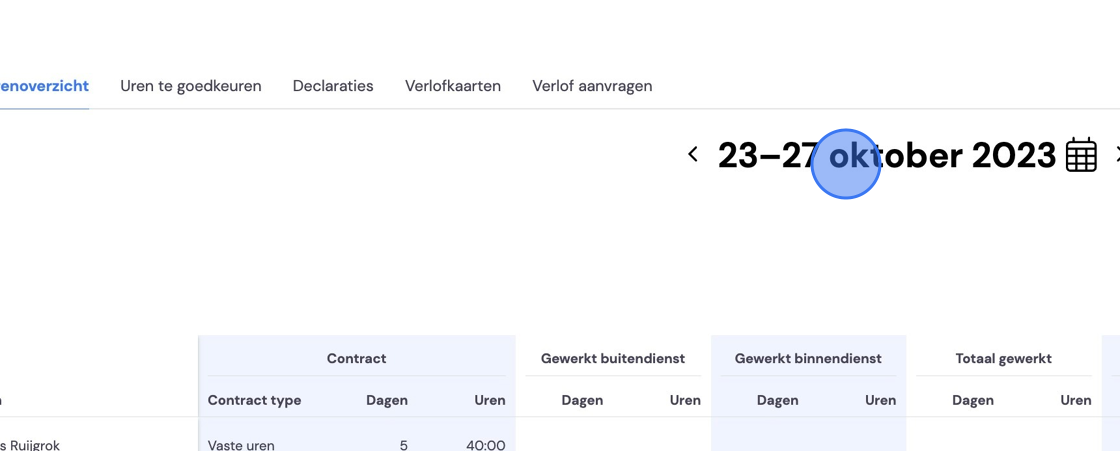Open the Declaraties tab
Image resolution: width=1120 pixels, height=451 pixels.
click(333, 86)
